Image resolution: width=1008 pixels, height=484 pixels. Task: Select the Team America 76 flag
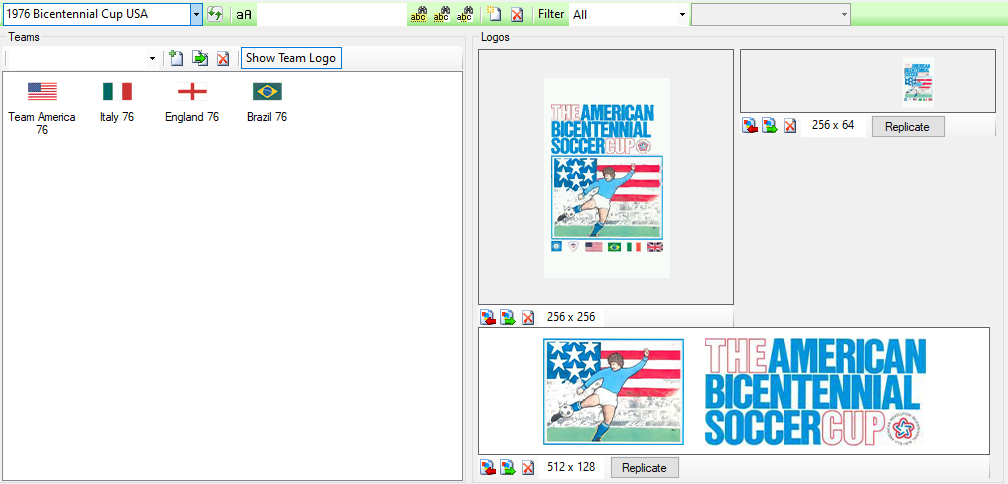tap(42, 91)
